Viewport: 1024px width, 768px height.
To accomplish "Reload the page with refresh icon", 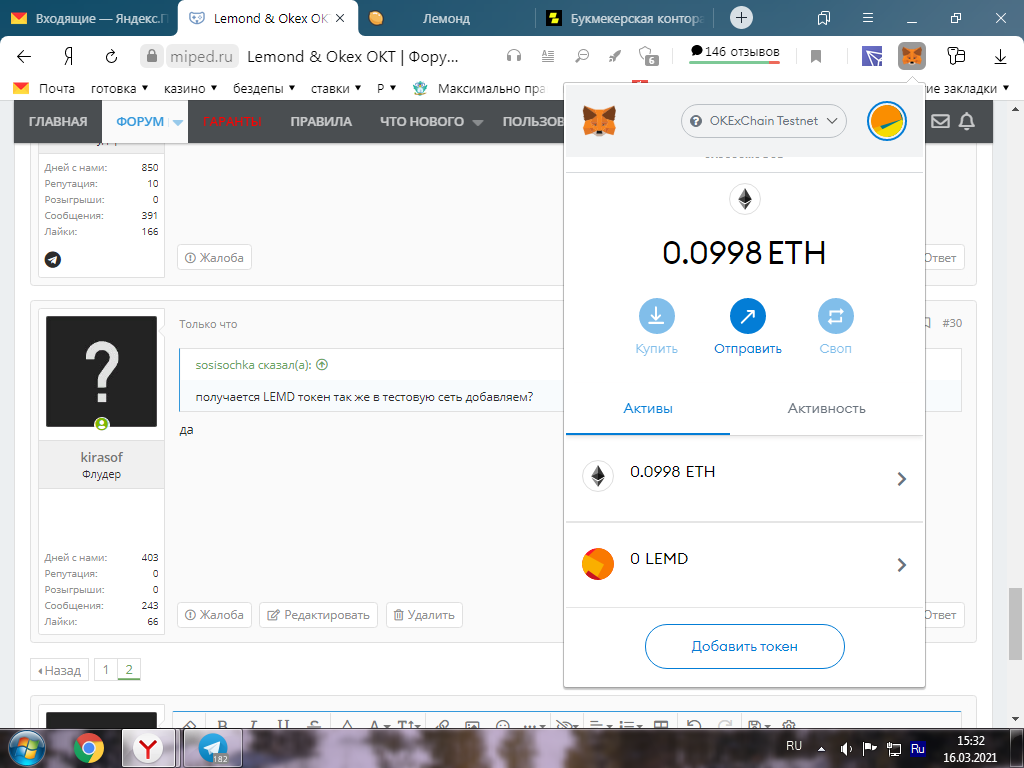I will pos(112,57).
